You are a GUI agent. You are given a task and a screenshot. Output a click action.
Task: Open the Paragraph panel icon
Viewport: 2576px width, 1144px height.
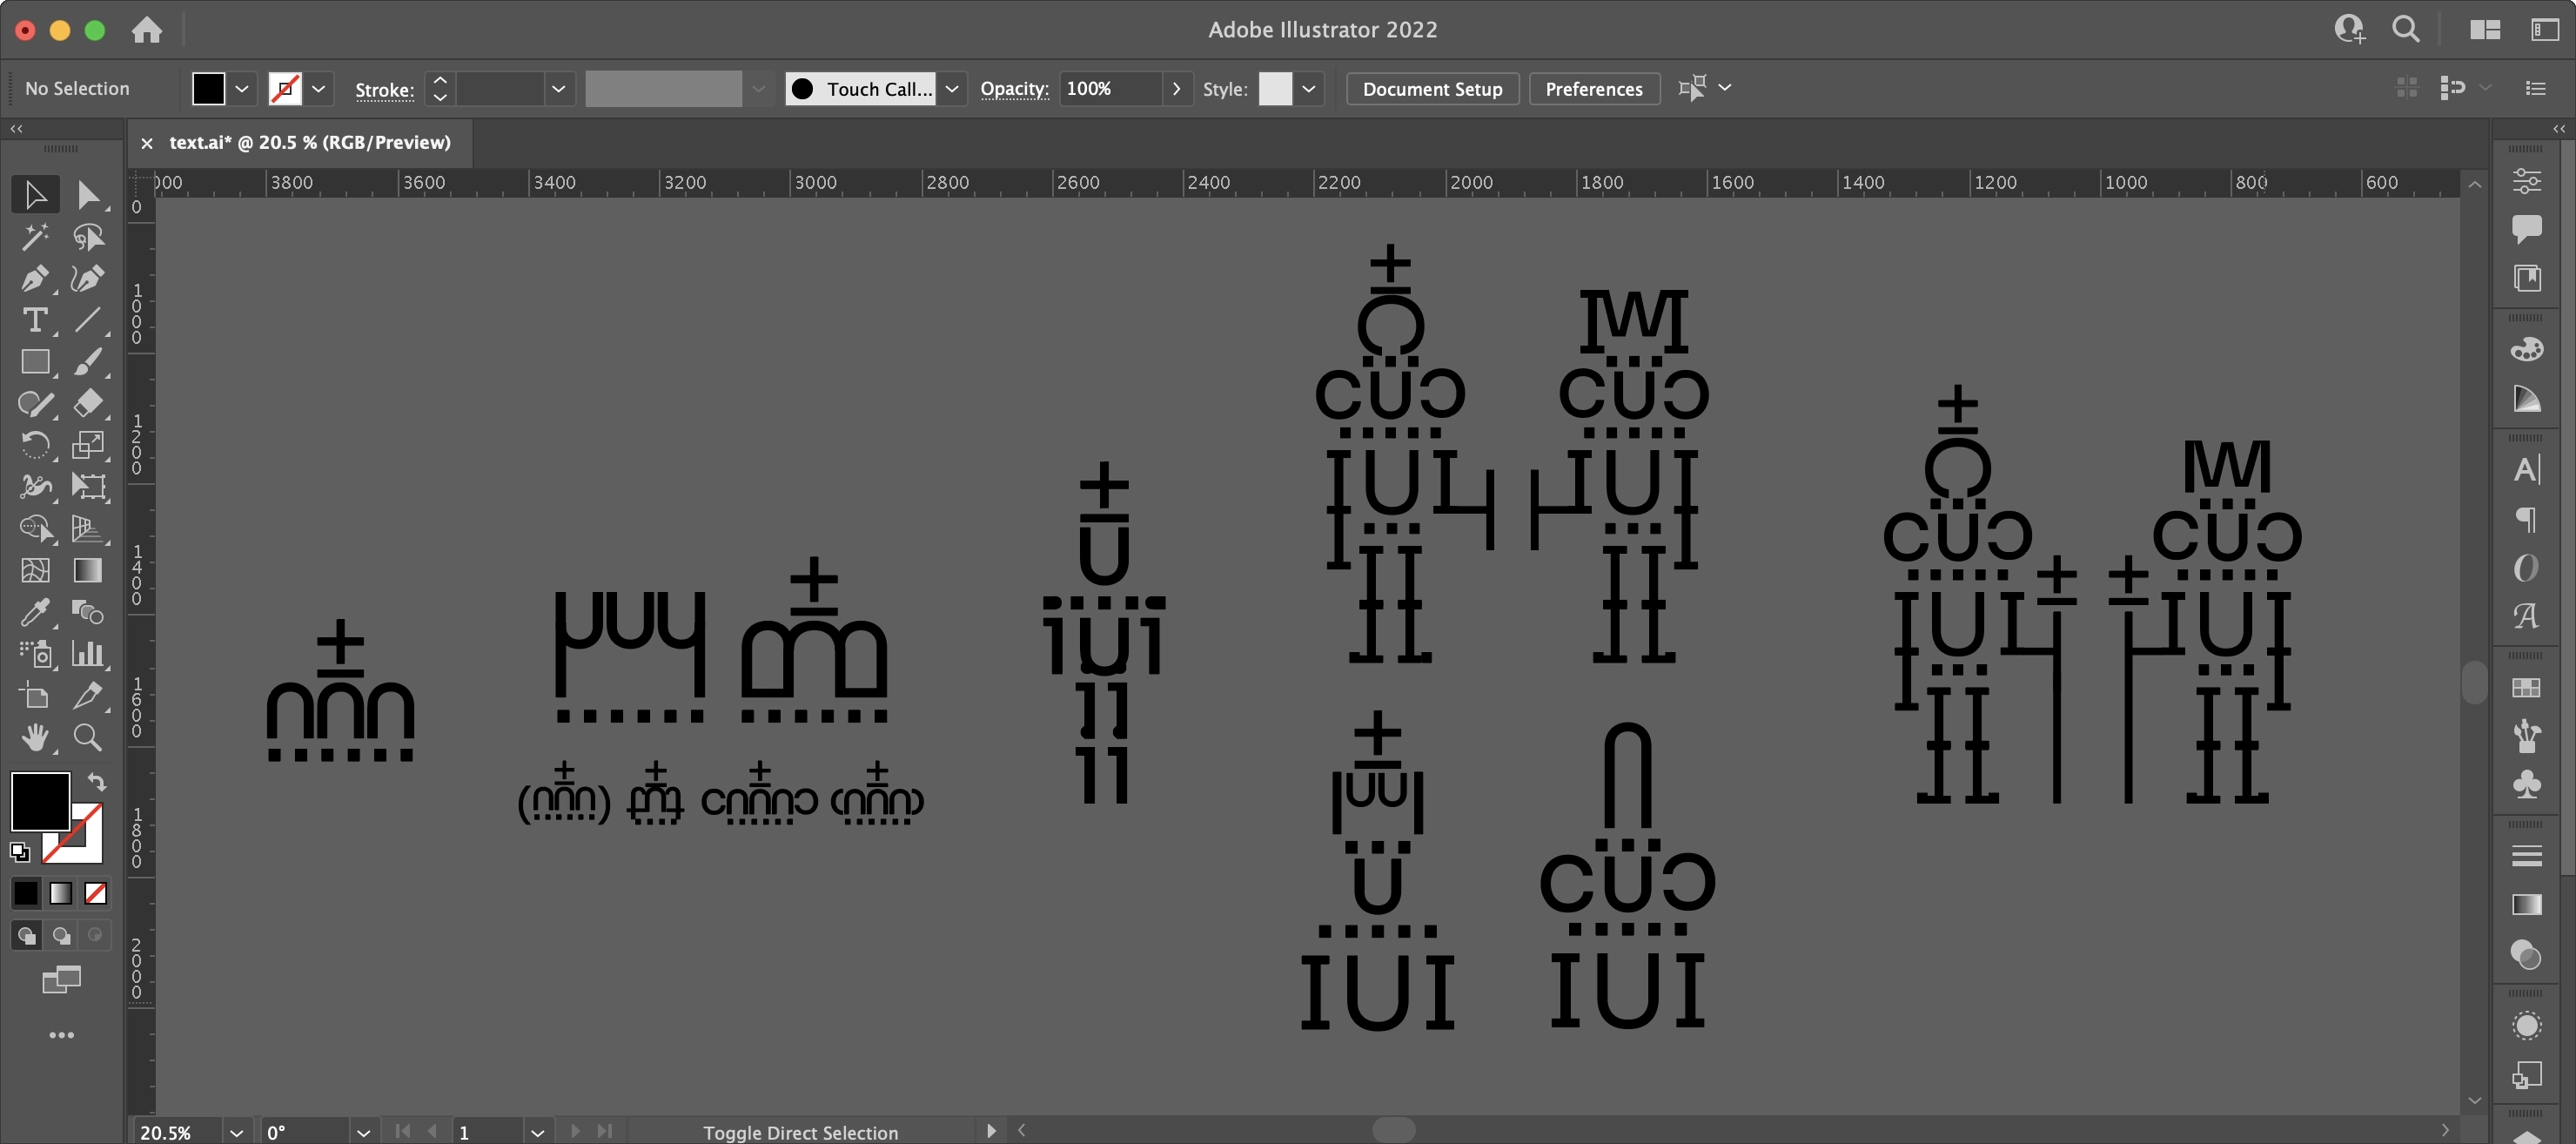pos(2526,519)
